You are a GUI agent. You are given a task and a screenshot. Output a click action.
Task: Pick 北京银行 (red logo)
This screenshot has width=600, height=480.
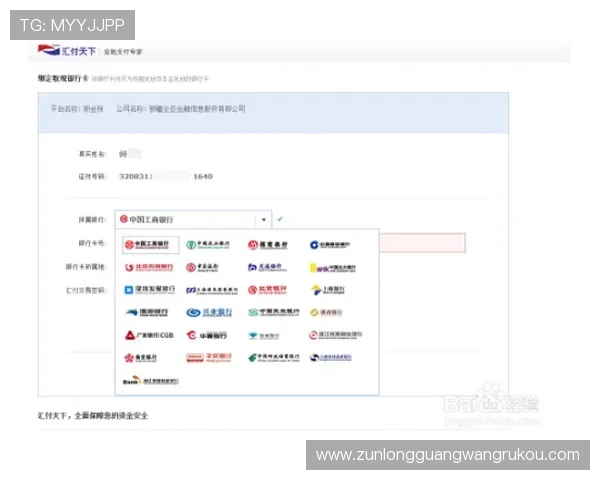point(267,290)
